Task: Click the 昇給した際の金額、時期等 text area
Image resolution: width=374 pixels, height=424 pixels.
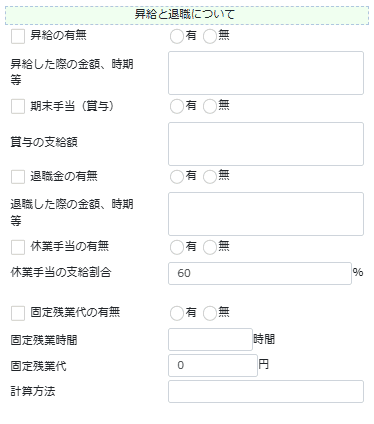Action: pos(266,73)
